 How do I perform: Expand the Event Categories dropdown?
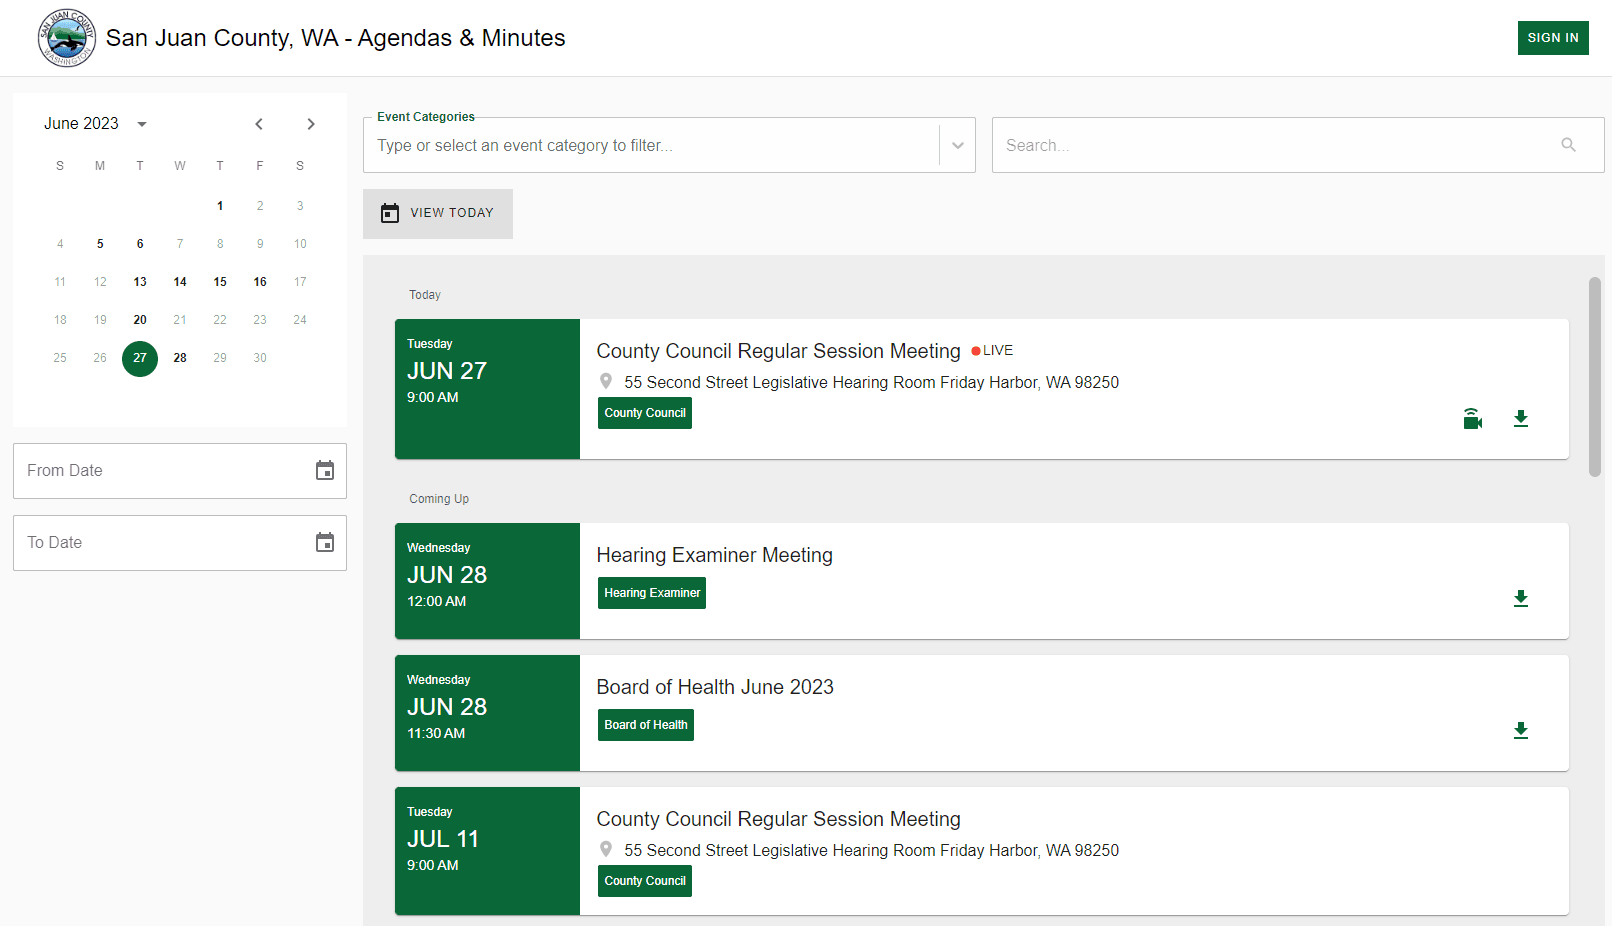(x=957, y=144)
